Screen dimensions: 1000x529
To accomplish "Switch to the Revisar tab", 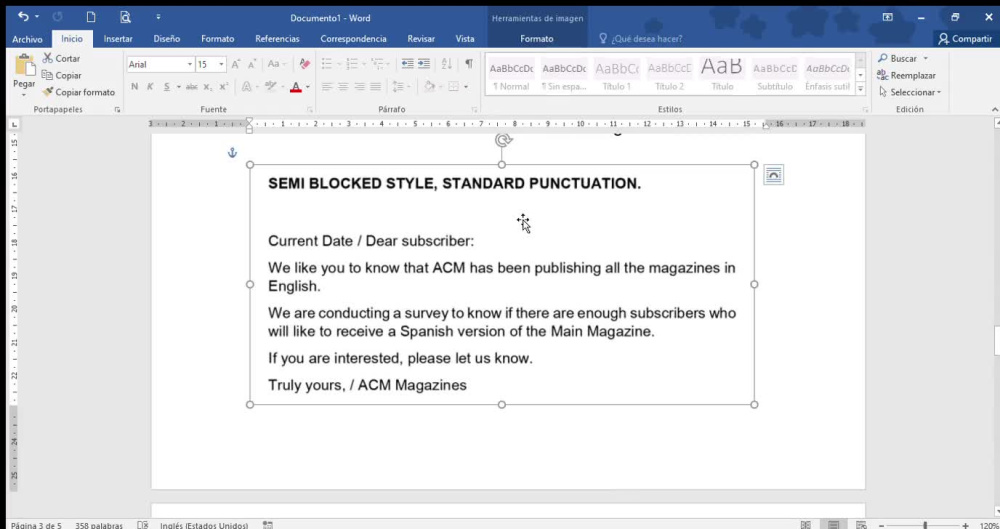I will 421,39.
